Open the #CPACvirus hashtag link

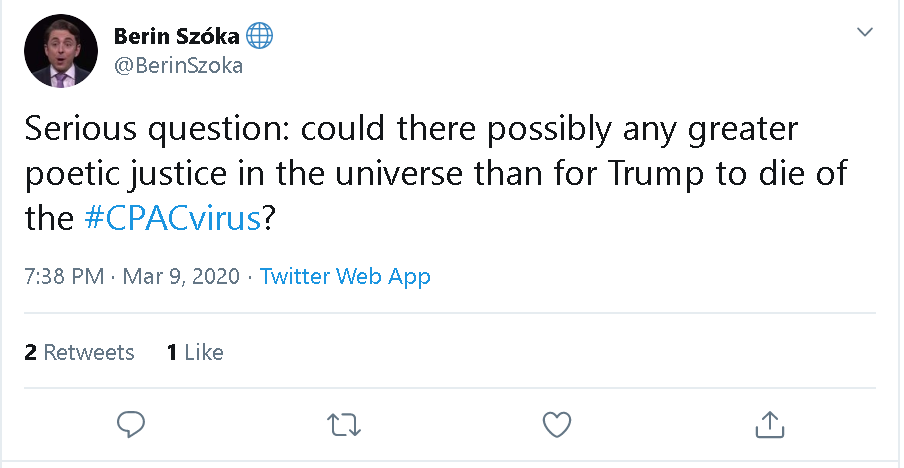[x=173, y=219]
